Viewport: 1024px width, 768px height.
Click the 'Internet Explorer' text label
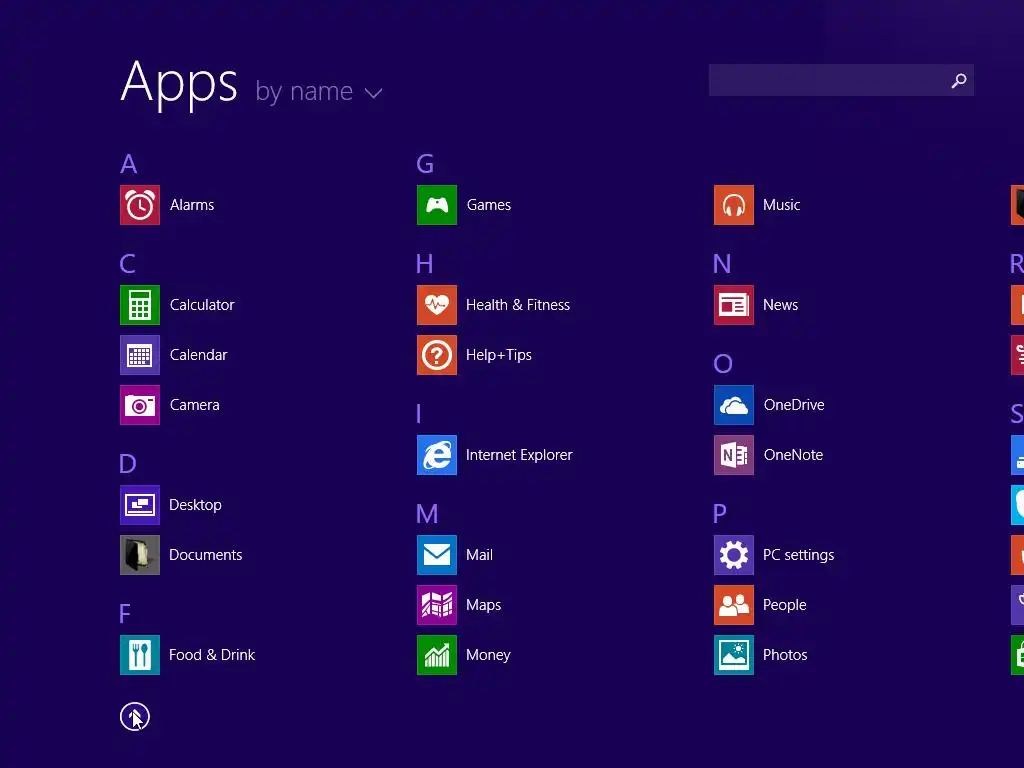pyautogui.click(x=519, y=455)
